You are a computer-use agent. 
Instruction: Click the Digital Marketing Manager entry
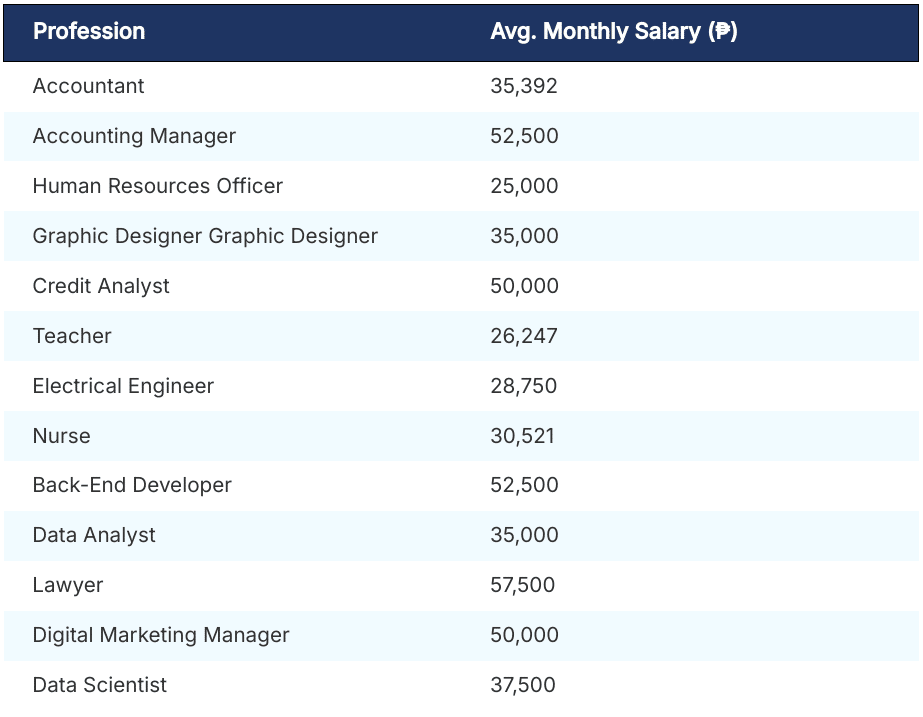point(162,635)
